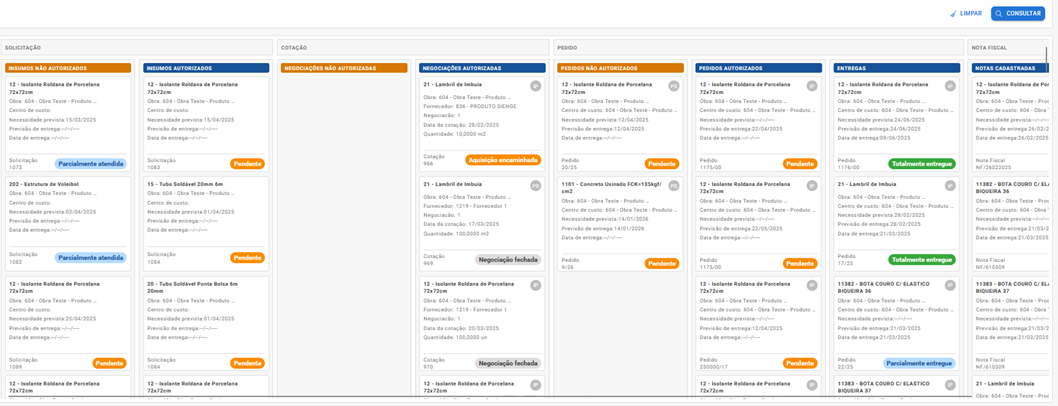Click Previsão de entrega:22/05/2025 in Pedidos Autorizados

(742, 227)
